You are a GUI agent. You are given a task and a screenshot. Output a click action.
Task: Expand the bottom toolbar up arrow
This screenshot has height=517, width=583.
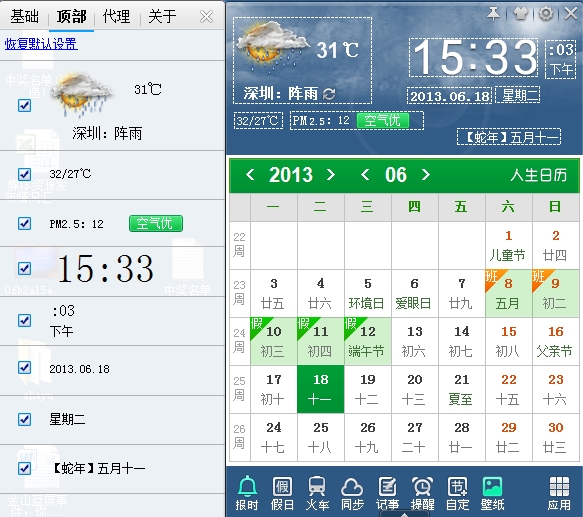[404, 514]
